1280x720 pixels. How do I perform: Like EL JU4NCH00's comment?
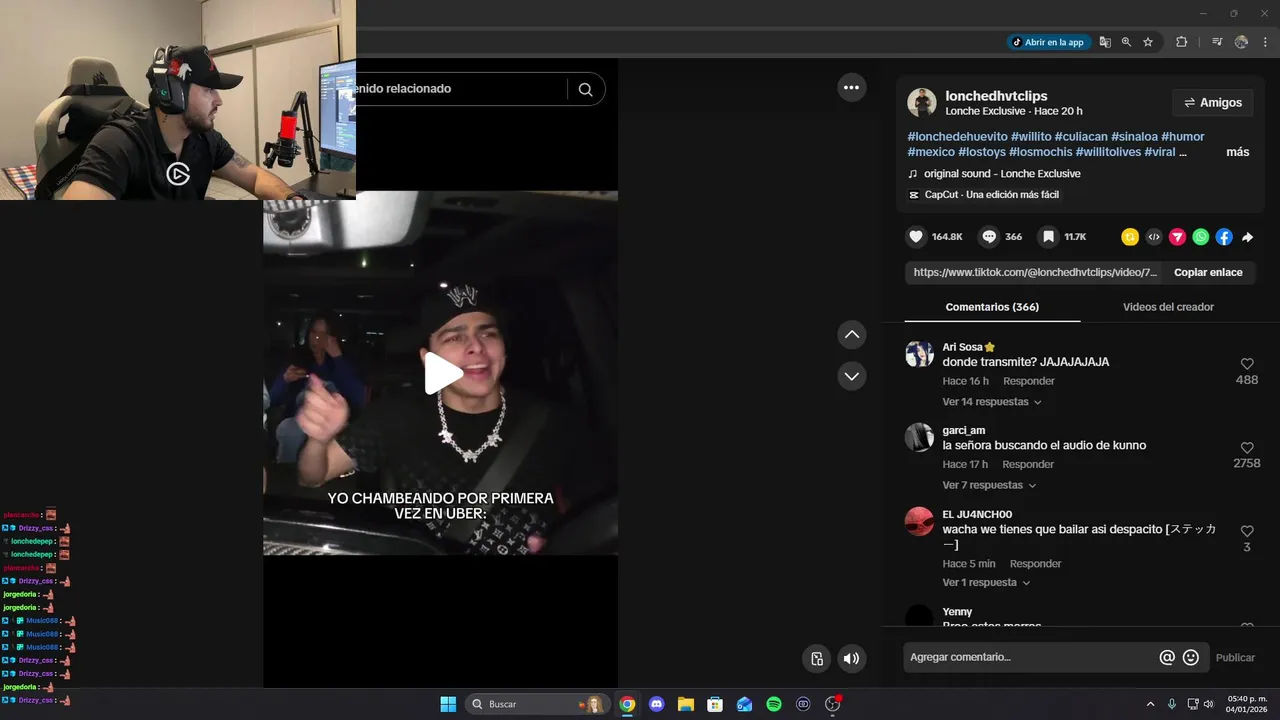click(1247, 531)
